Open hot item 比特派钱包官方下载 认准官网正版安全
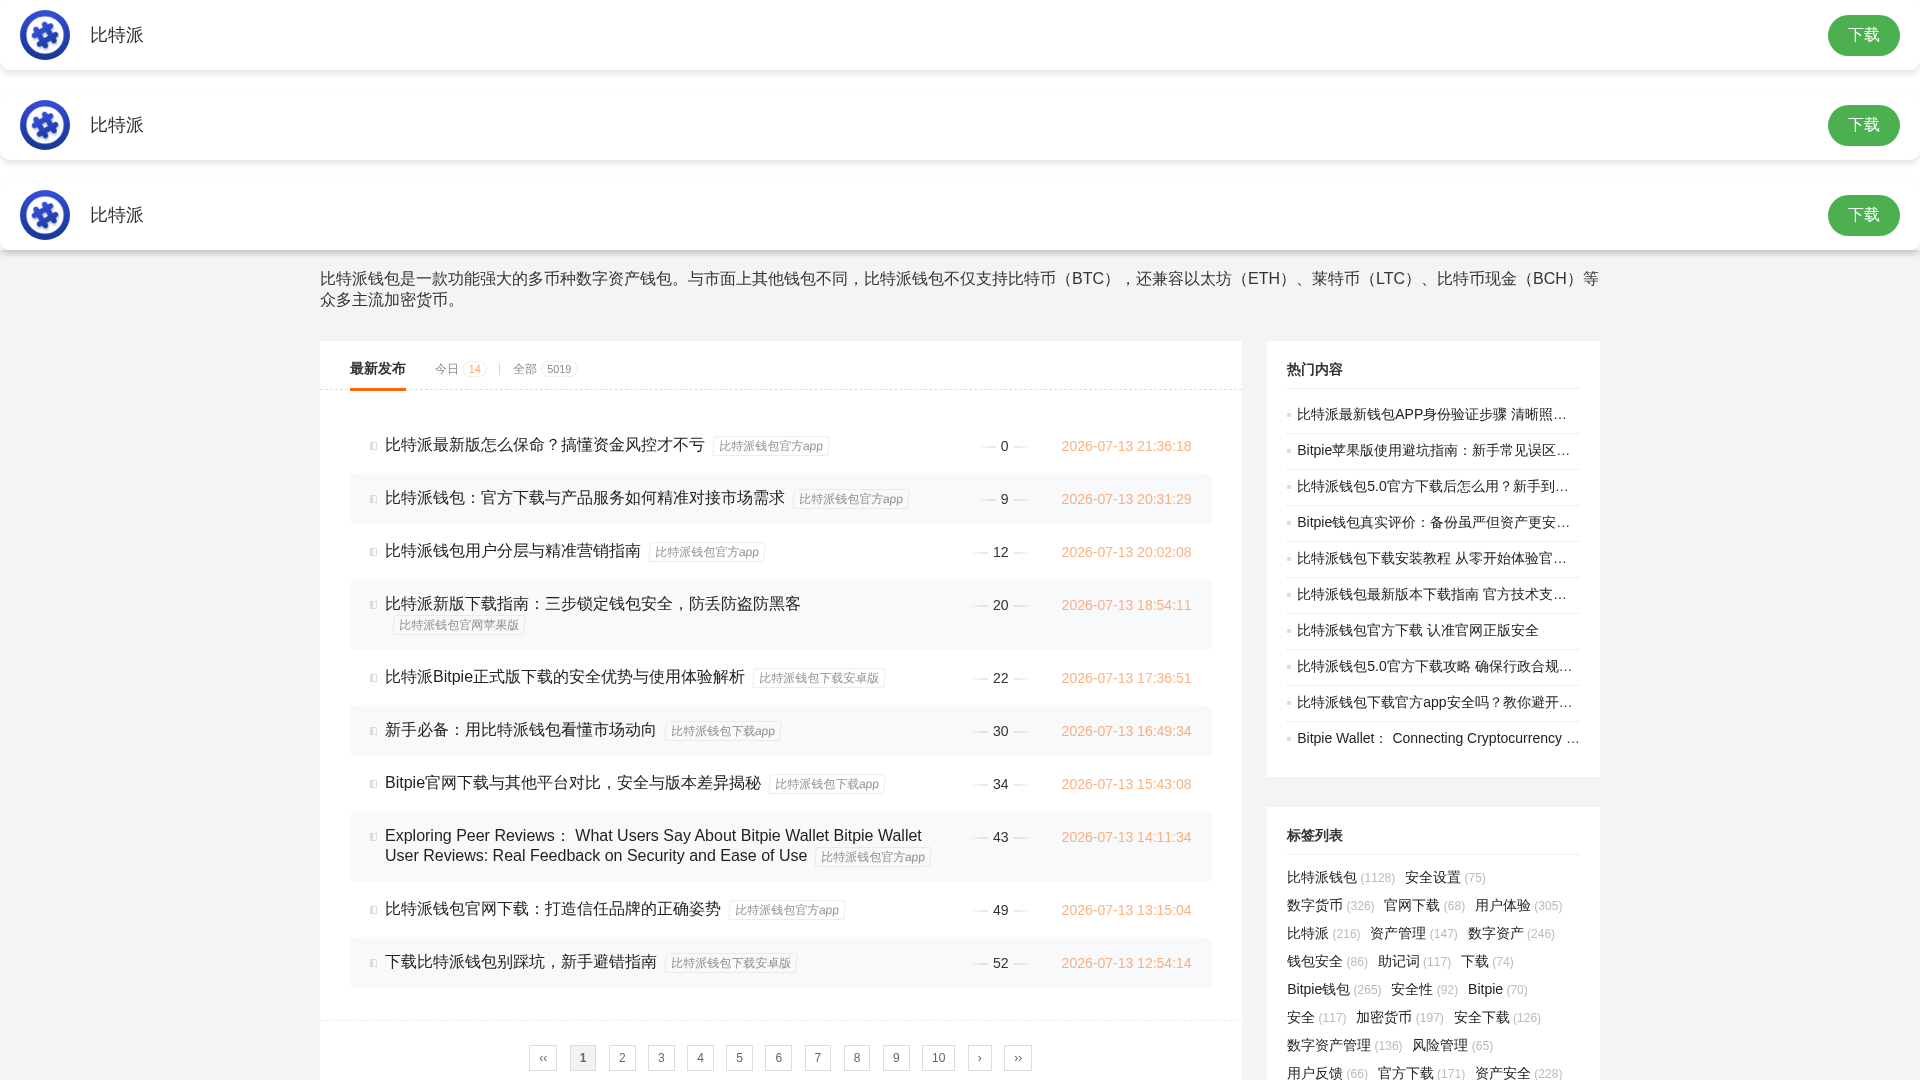1920x1080 pixels. pyautogui.click(x=1418, y=630)
